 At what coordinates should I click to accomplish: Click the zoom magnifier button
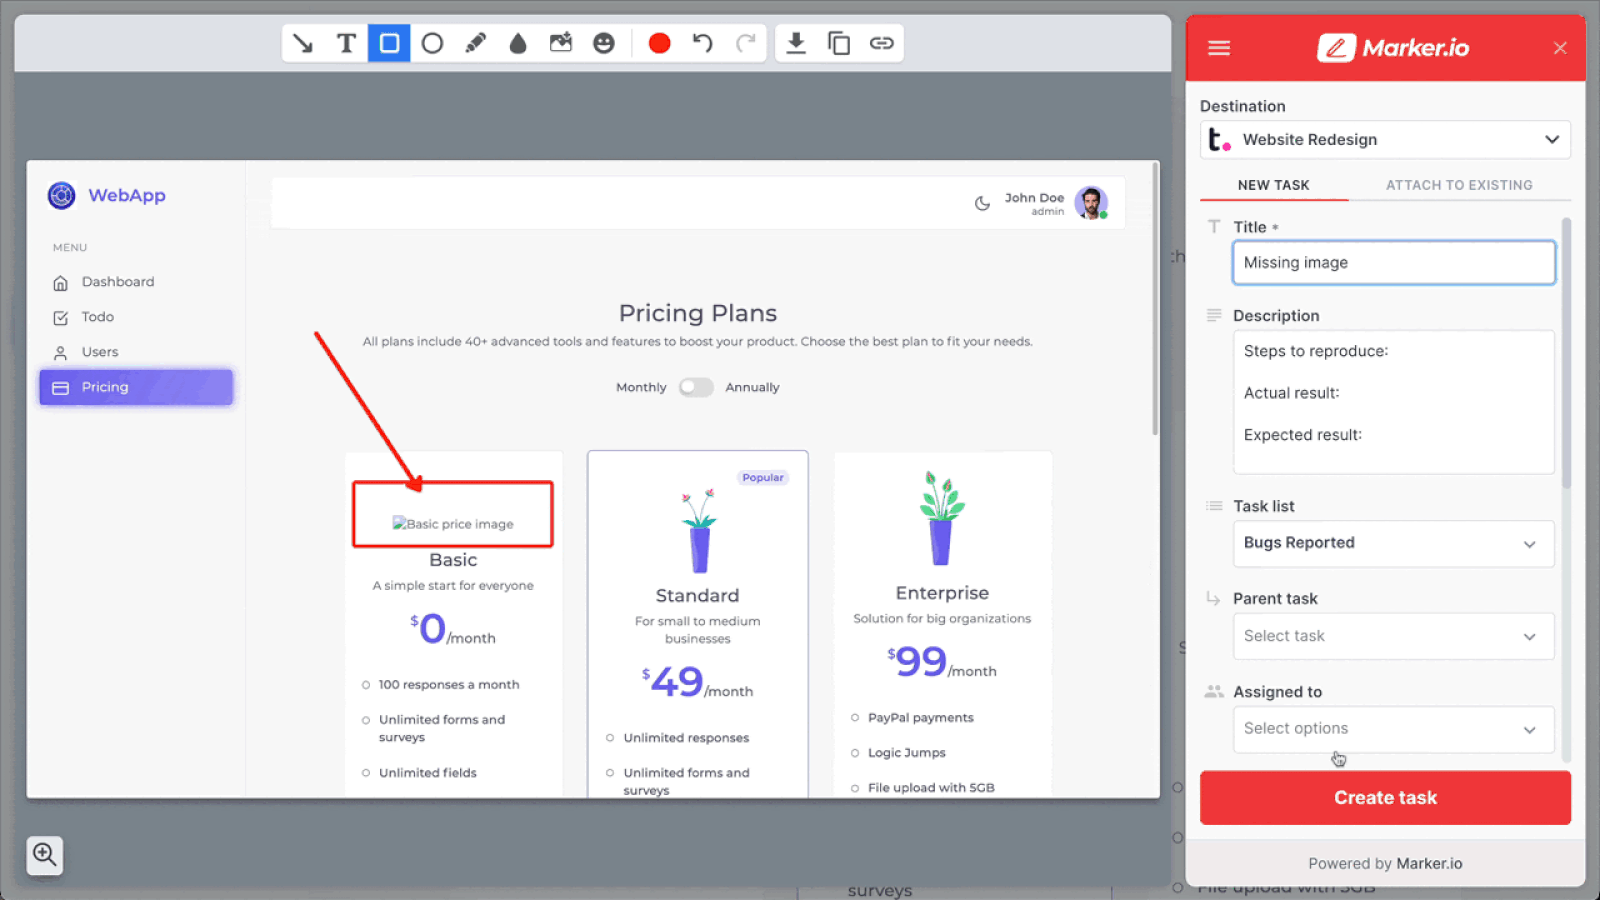[45, 854]
